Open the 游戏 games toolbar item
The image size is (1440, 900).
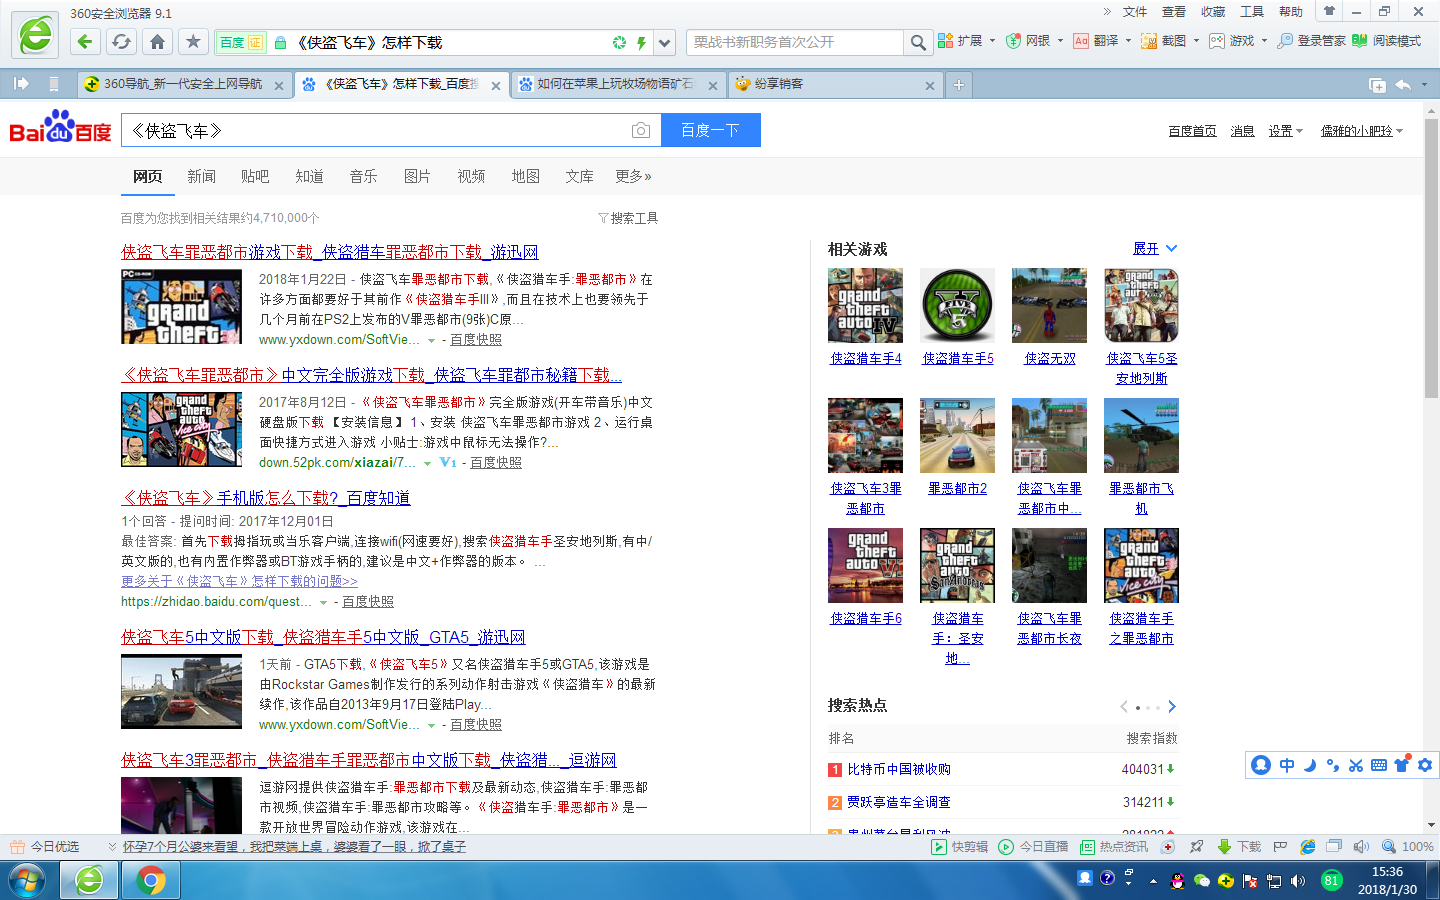1232,41
